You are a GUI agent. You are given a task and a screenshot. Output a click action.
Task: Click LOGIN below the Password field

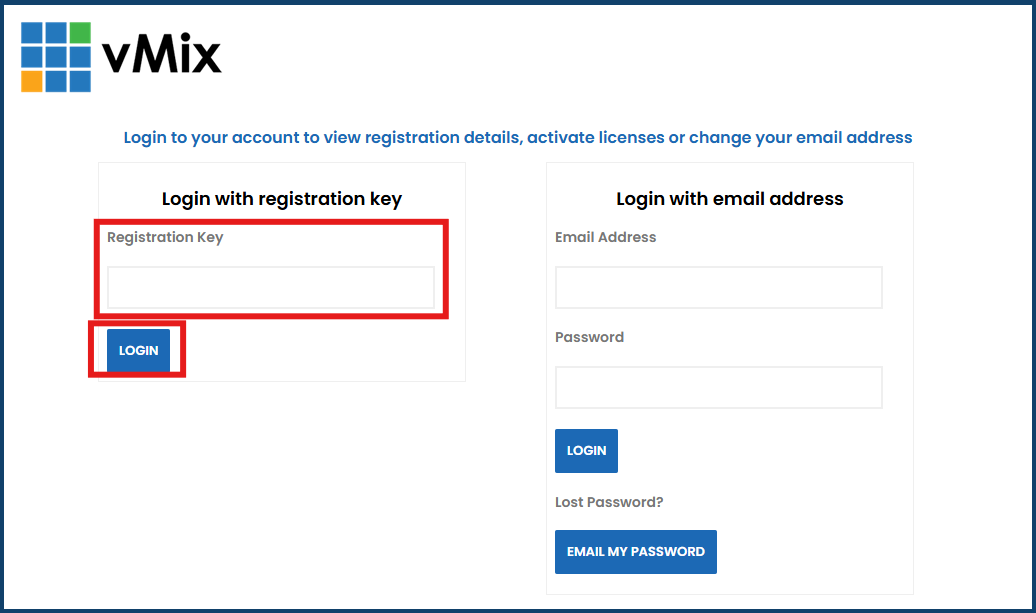click(x=586, y=451)
